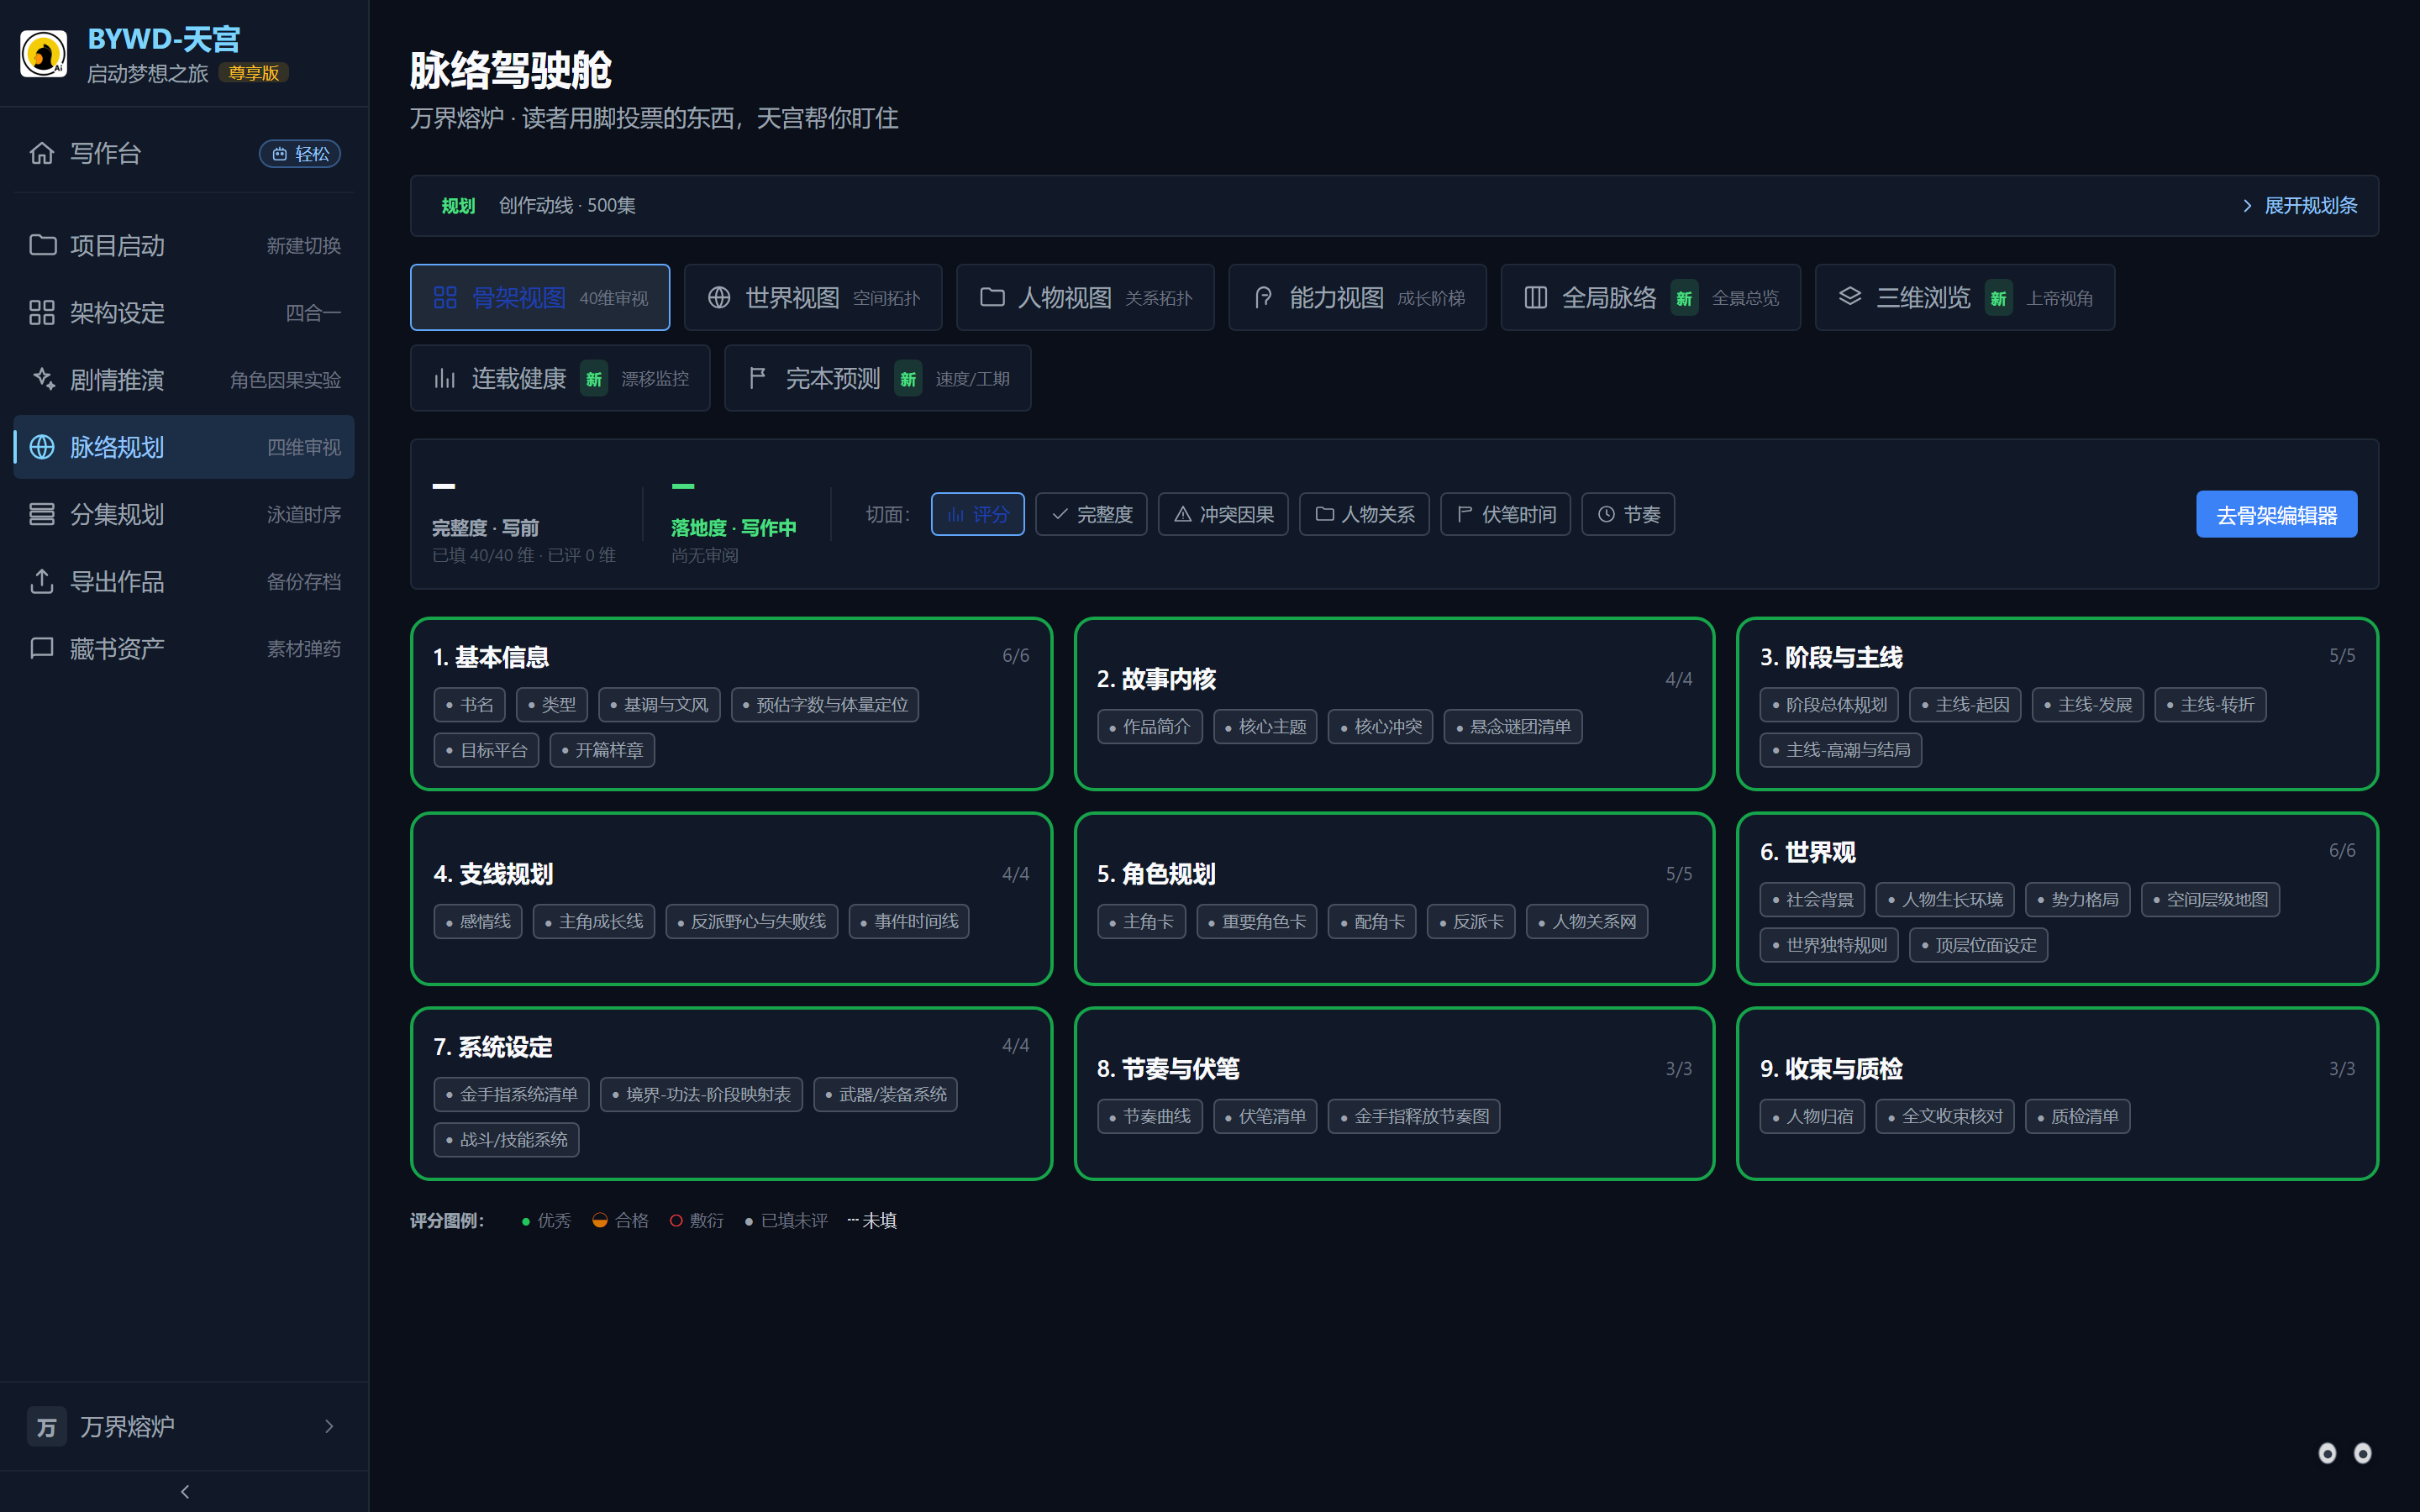The width and height of the screenshot is (2420, 1512).
Task: Click the BYWD-天宫 app logo
Action: 44,54
